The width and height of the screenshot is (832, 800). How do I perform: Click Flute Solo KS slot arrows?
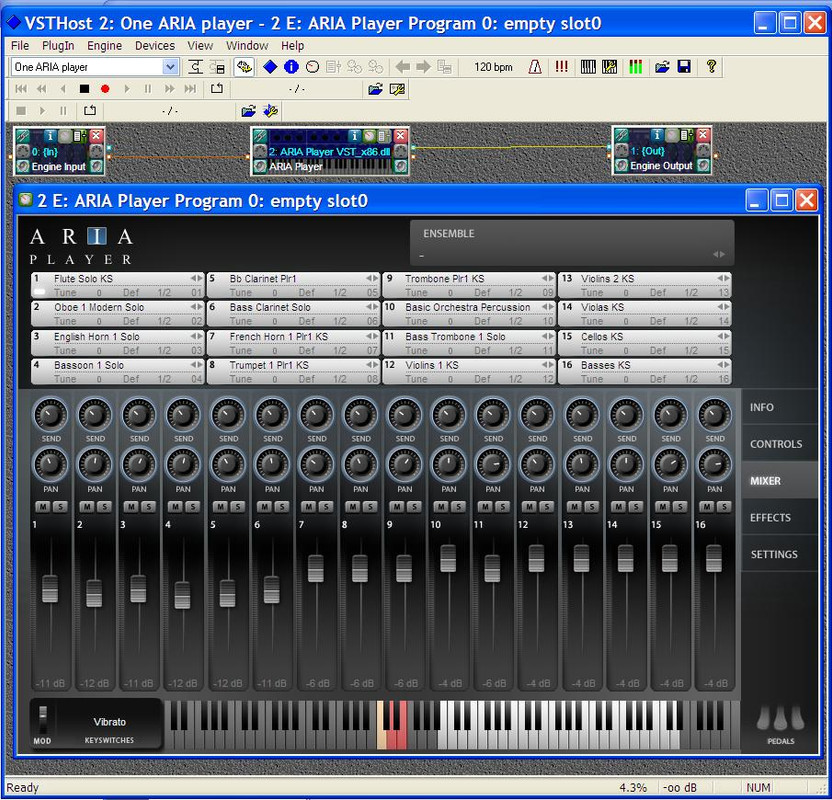tap(196, 278)
